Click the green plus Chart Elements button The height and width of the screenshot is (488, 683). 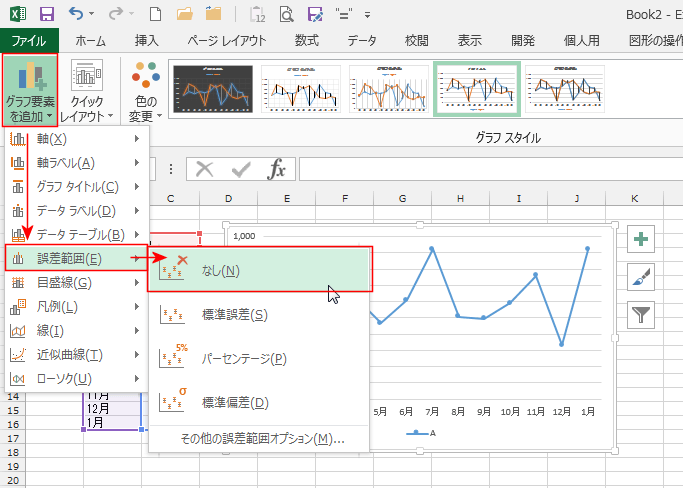pos(640,239)
